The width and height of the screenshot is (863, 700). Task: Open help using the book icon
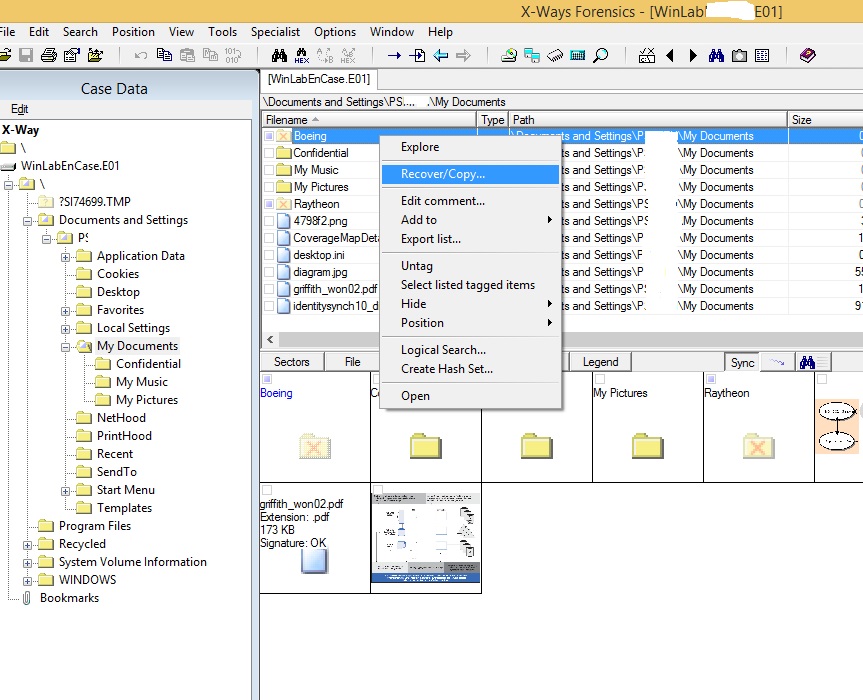(x=808, y=53)
